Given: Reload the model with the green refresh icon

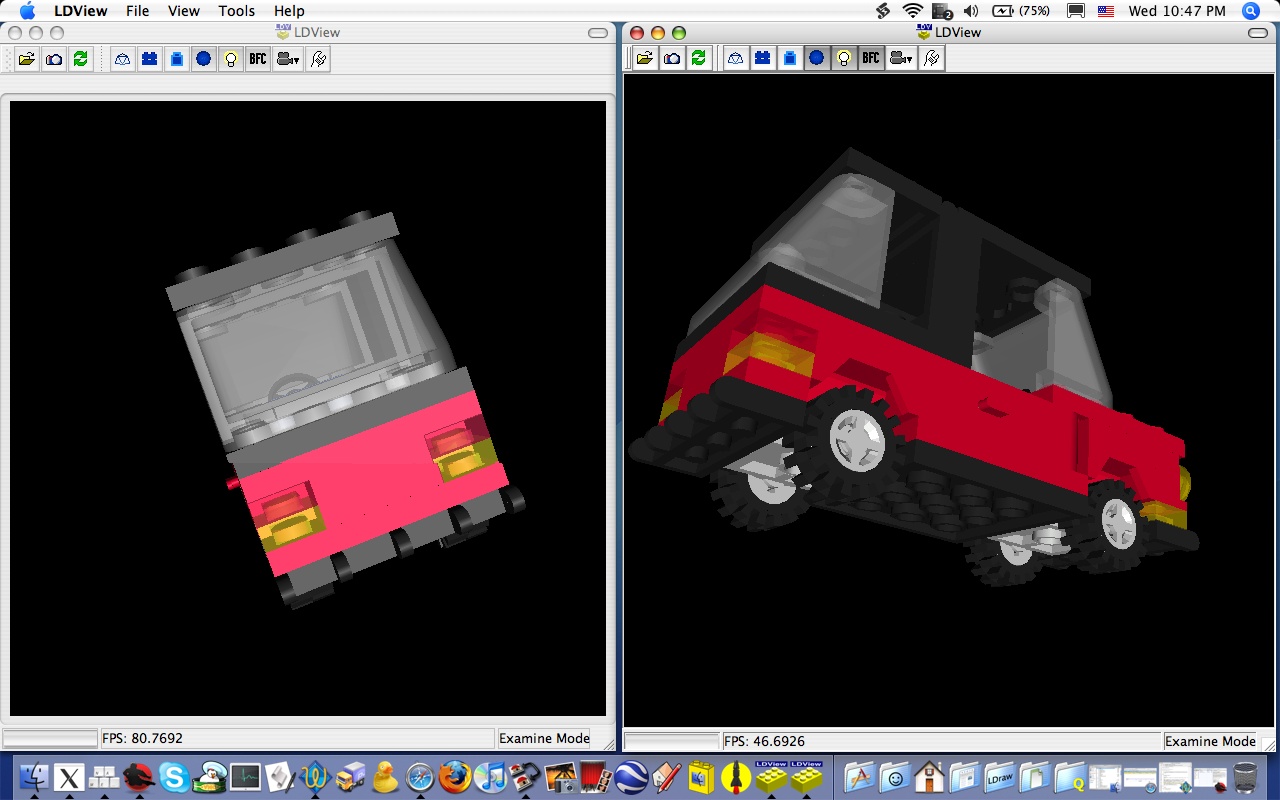Looking at the screenshot, I should click(x=80, y=58).
